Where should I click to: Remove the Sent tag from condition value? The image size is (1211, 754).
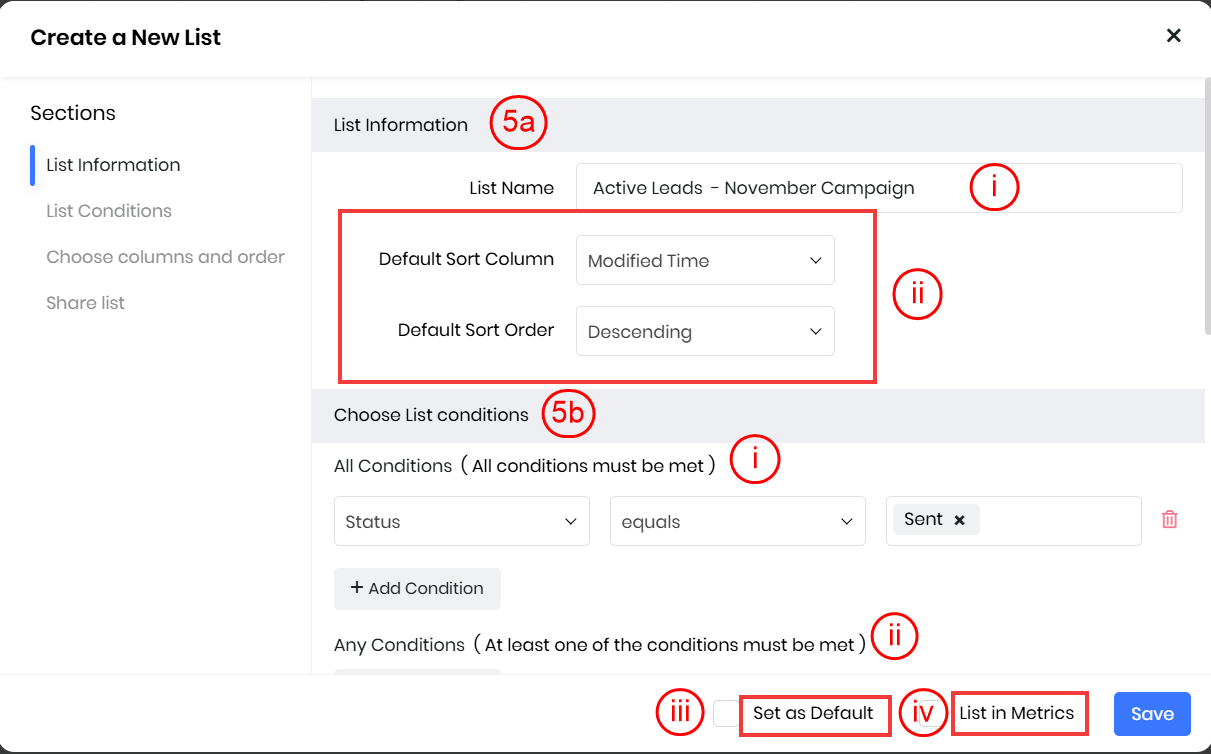coord(959,520)
